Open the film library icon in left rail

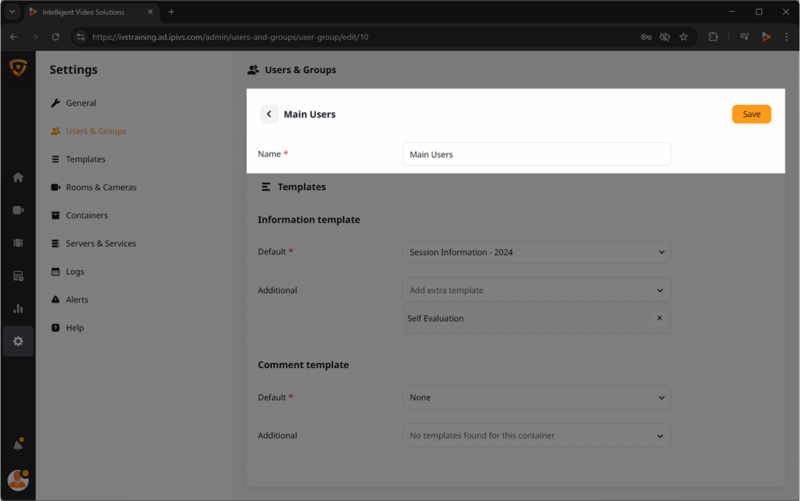(x=18, y=243)
